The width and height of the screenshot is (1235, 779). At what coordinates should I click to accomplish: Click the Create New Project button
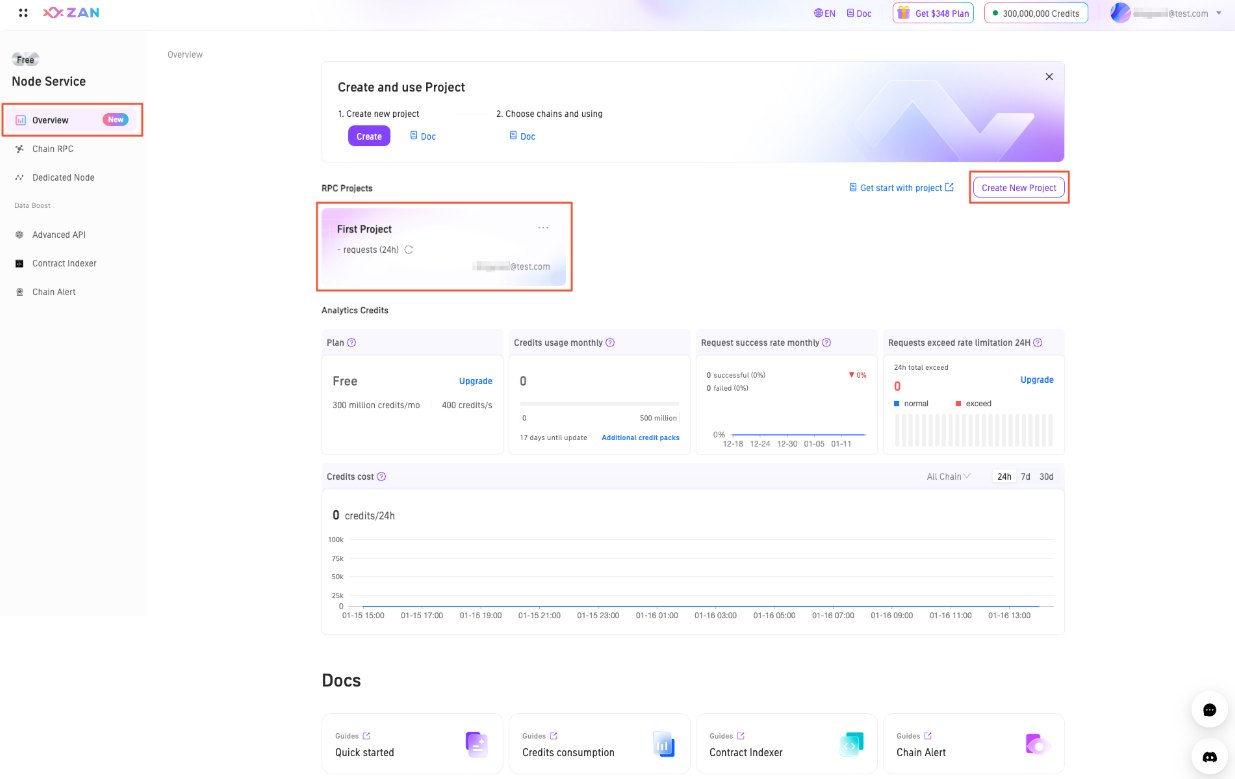point(1019,188)
